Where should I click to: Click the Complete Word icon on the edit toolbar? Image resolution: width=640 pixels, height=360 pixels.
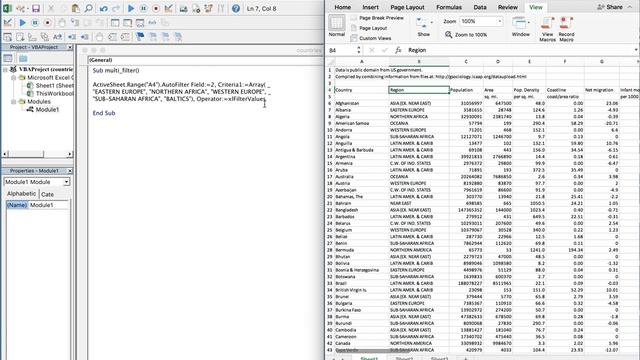pyautogui.click(x=58, y=37)
